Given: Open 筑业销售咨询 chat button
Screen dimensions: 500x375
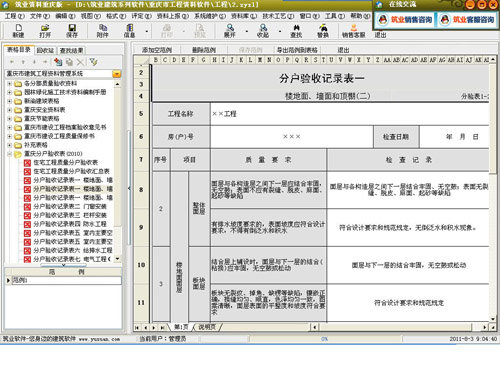Looking at the screenshot, I should point(405,20).
